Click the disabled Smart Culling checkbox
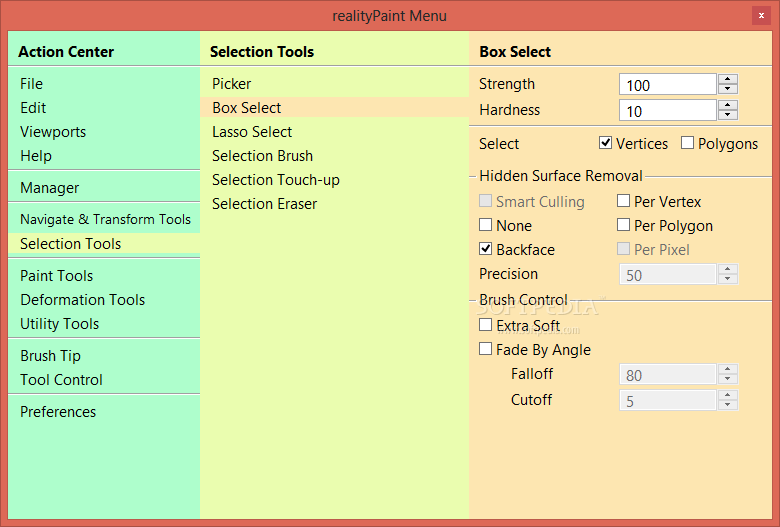This screenshot has height=527, width=780. pyautogui.click(x=486, y=201)
